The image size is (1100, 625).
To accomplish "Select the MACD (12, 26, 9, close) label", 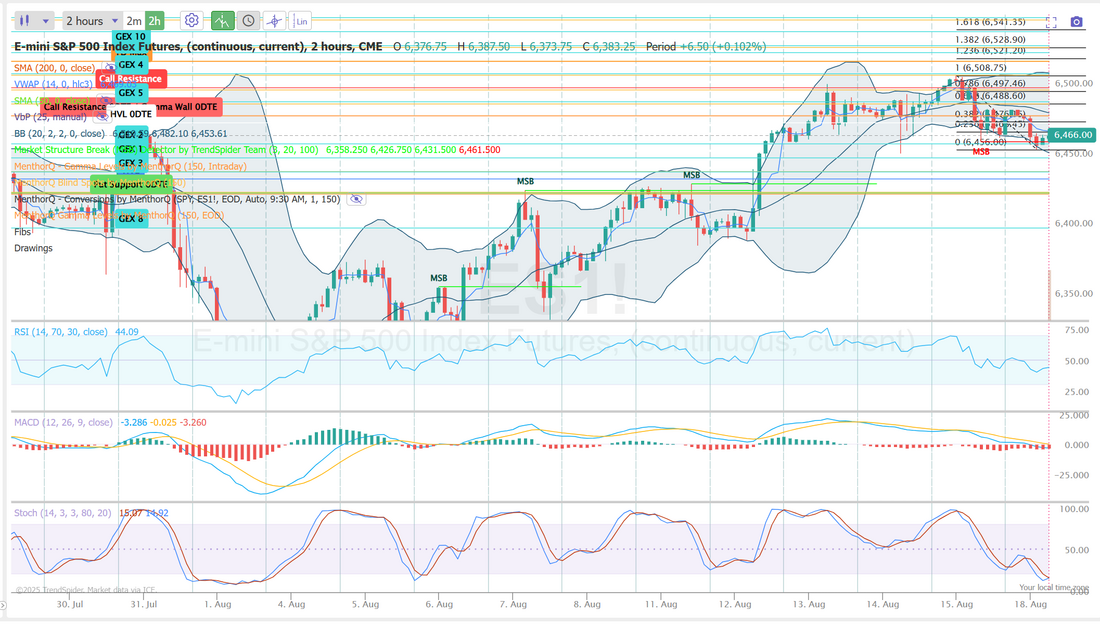I will click(63, 422).
